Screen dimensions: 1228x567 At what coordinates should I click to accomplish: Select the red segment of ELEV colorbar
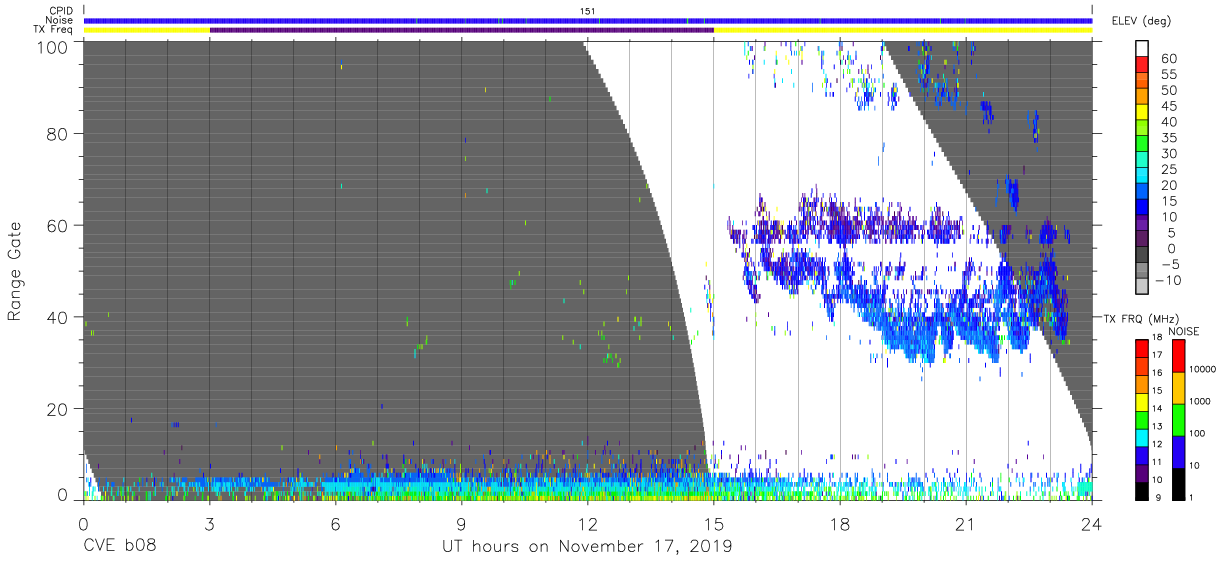[x=1142, y=66]
